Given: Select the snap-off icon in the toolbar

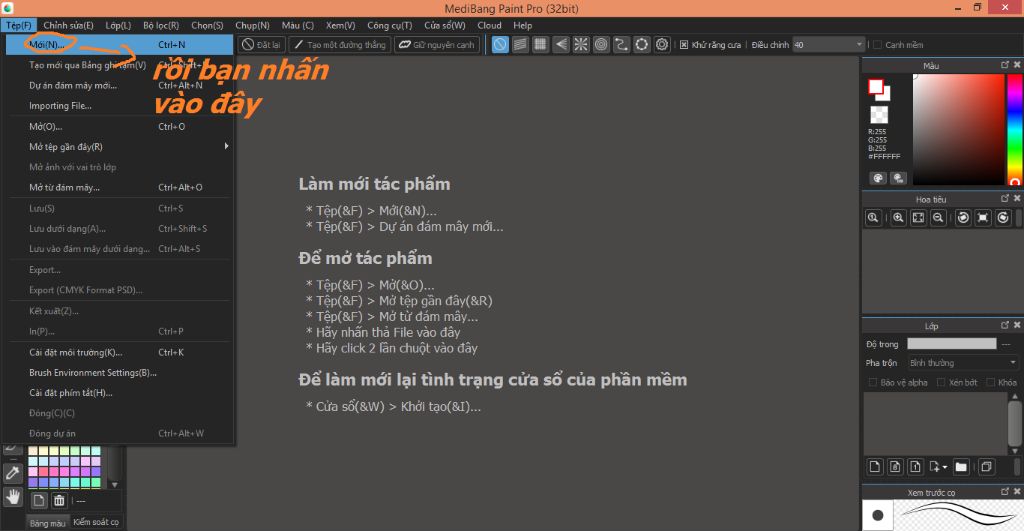Looking at the screenshot, I should (x=500, y=44).
